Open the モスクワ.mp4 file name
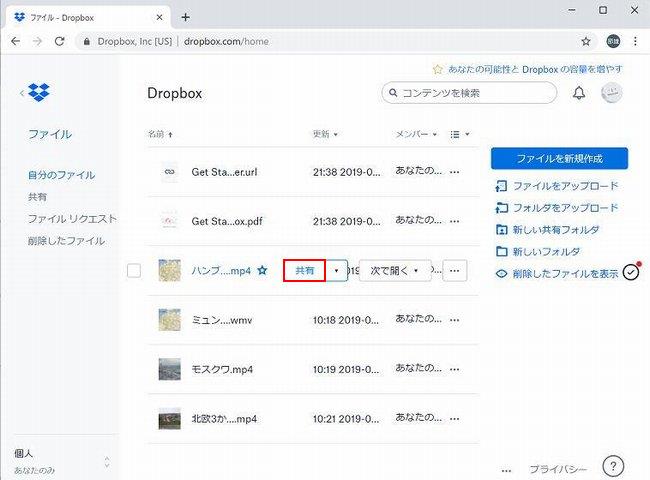 point(222,369)
